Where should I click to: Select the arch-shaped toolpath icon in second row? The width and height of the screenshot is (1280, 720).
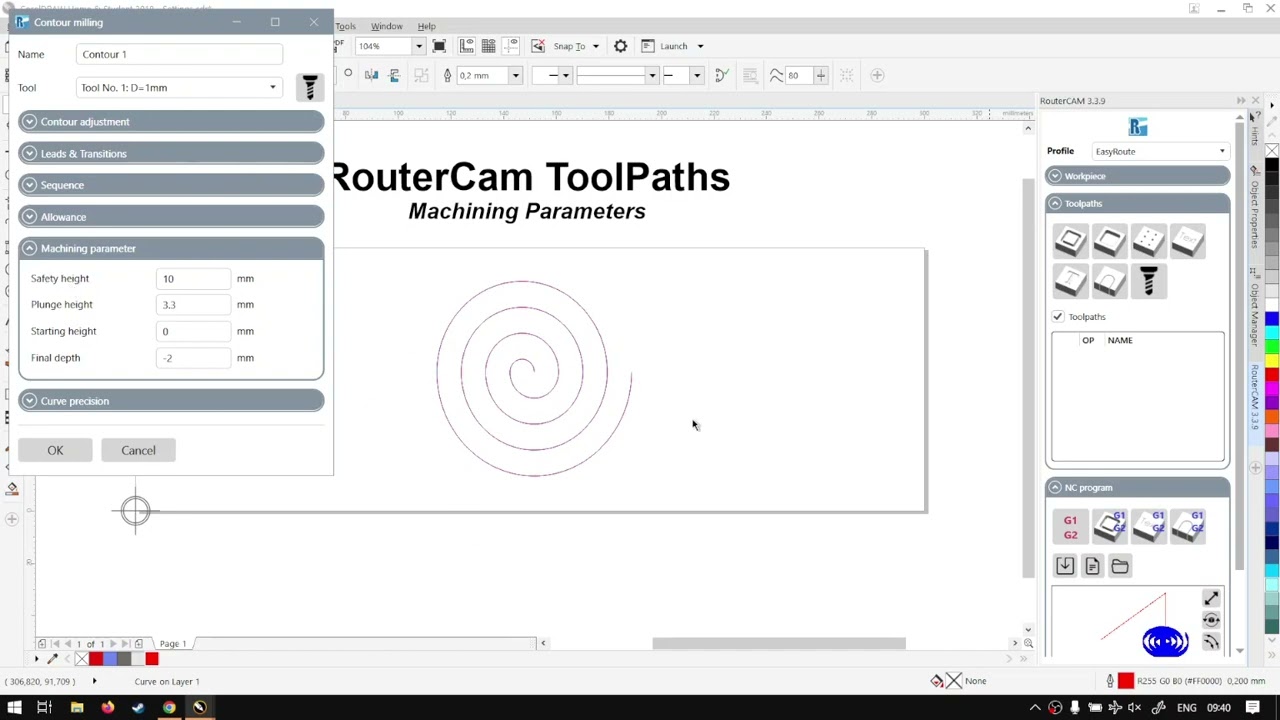[1109, 282]
